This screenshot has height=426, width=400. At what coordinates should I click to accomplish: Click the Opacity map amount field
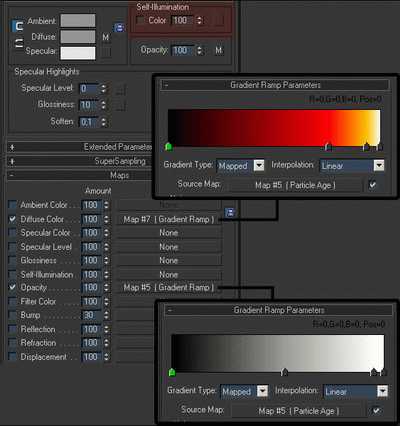(x=92, y=287)
